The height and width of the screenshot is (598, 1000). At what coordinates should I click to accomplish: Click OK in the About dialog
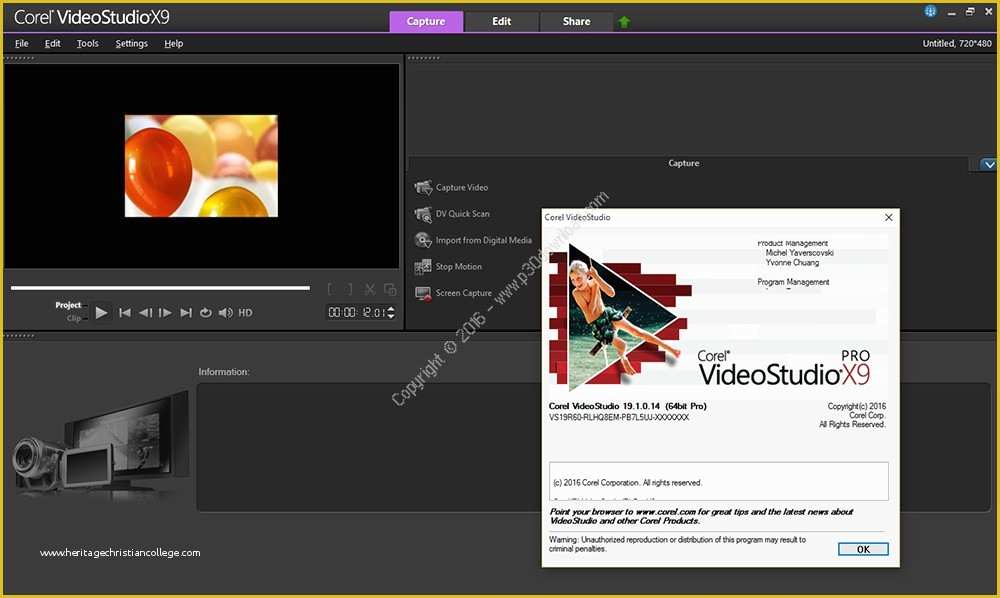point(863,549)
